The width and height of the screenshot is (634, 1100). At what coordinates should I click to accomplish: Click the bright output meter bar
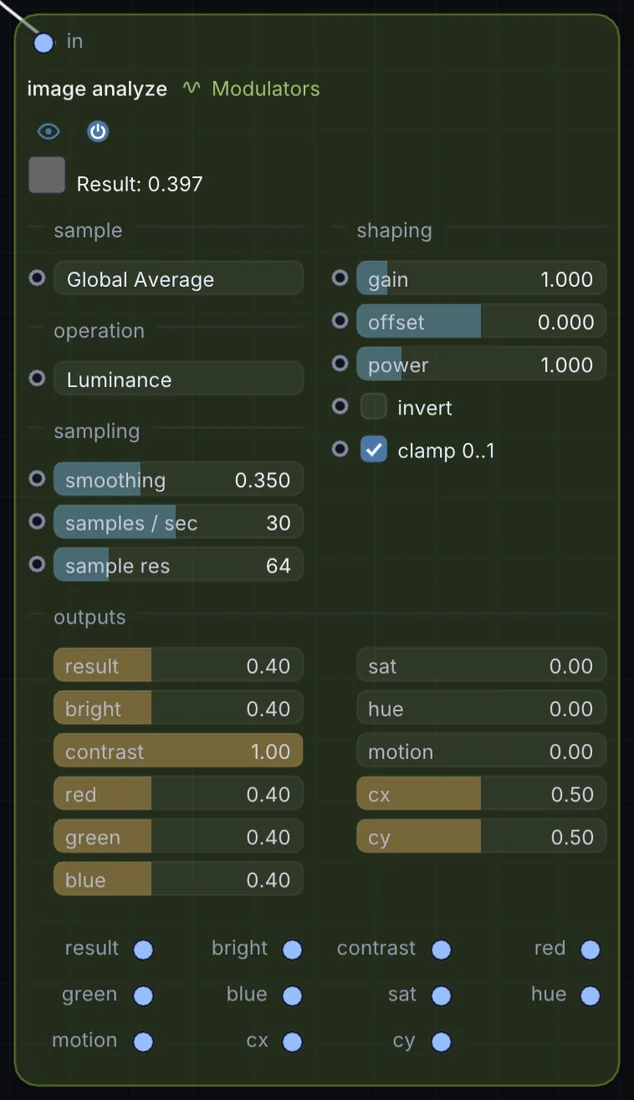click(178, 708)
